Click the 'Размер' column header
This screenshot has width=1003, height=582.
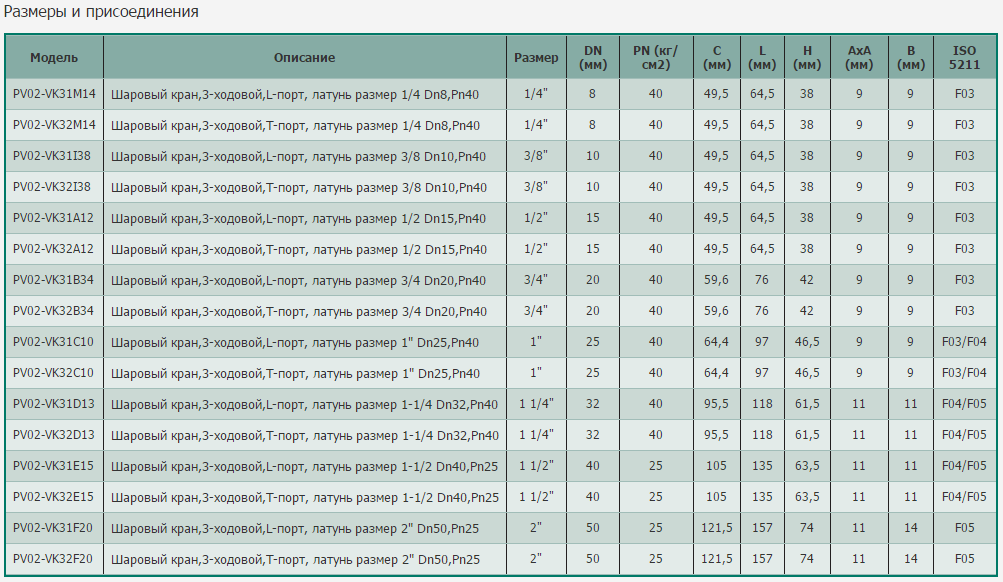pyautogui.click(x=536, y=58)
